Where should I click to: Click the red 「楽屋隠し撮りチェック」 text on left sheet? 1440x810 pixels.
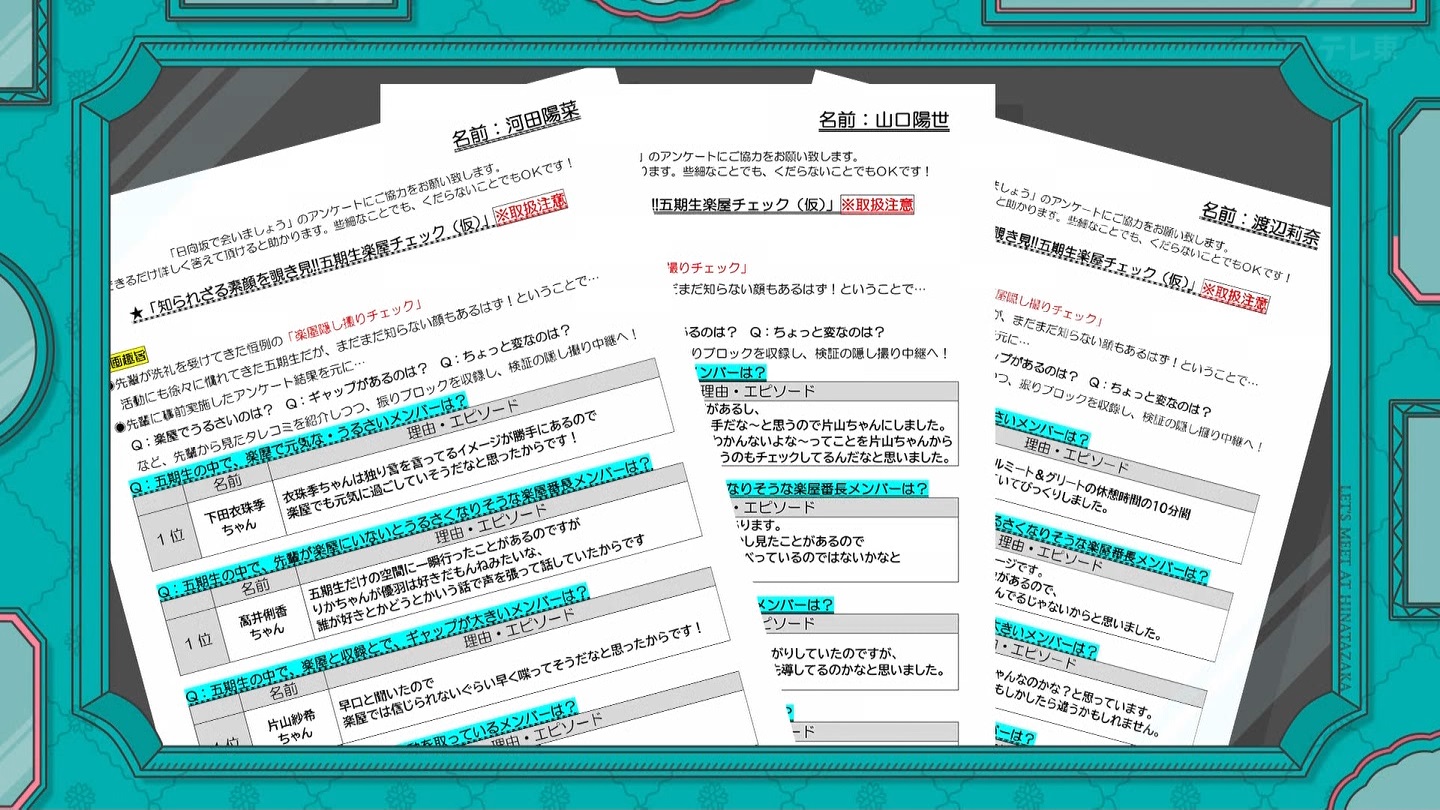pyautogui.click(x=354, y=322)
